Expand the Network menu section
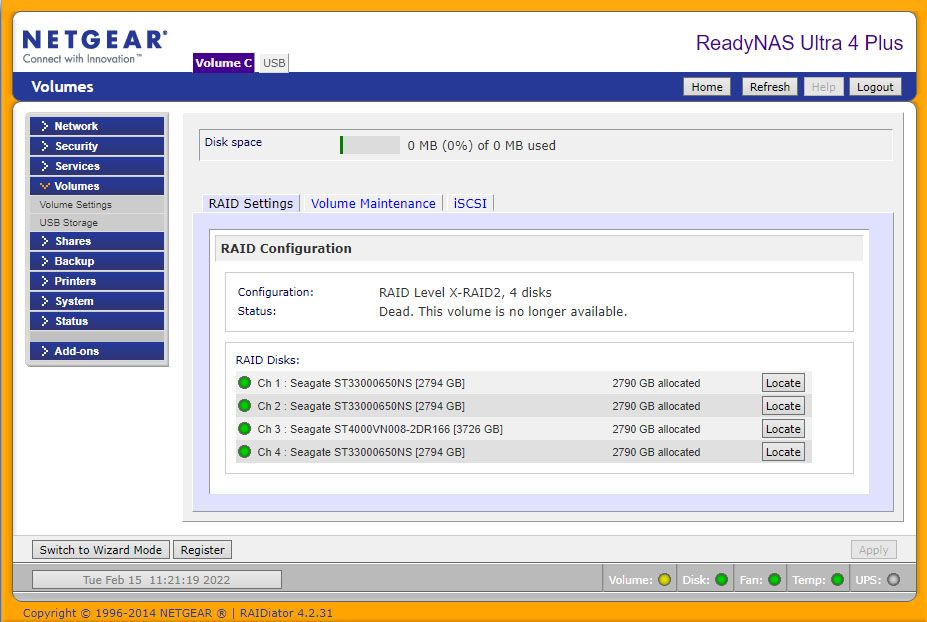Image resolution: width=927 pixels, height=622 pixels. (96, 126)
